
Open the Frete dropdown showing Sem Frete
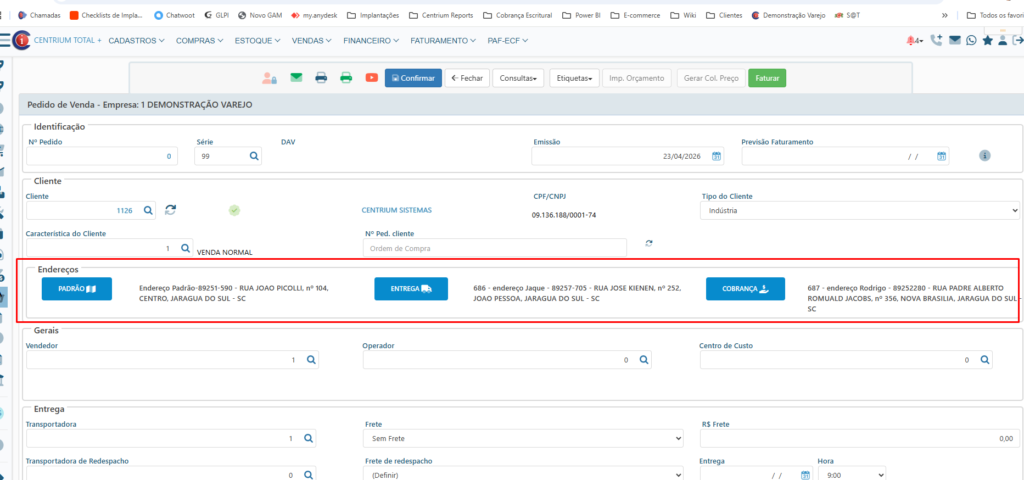(x=523, y=438)
